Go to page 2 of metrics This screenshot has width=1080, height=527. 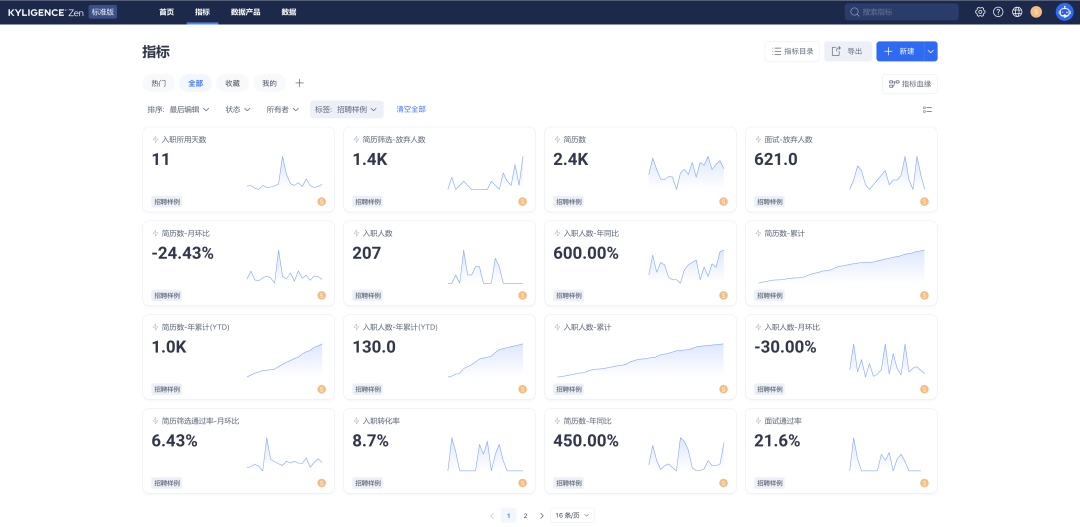click(x=525, y=515)
